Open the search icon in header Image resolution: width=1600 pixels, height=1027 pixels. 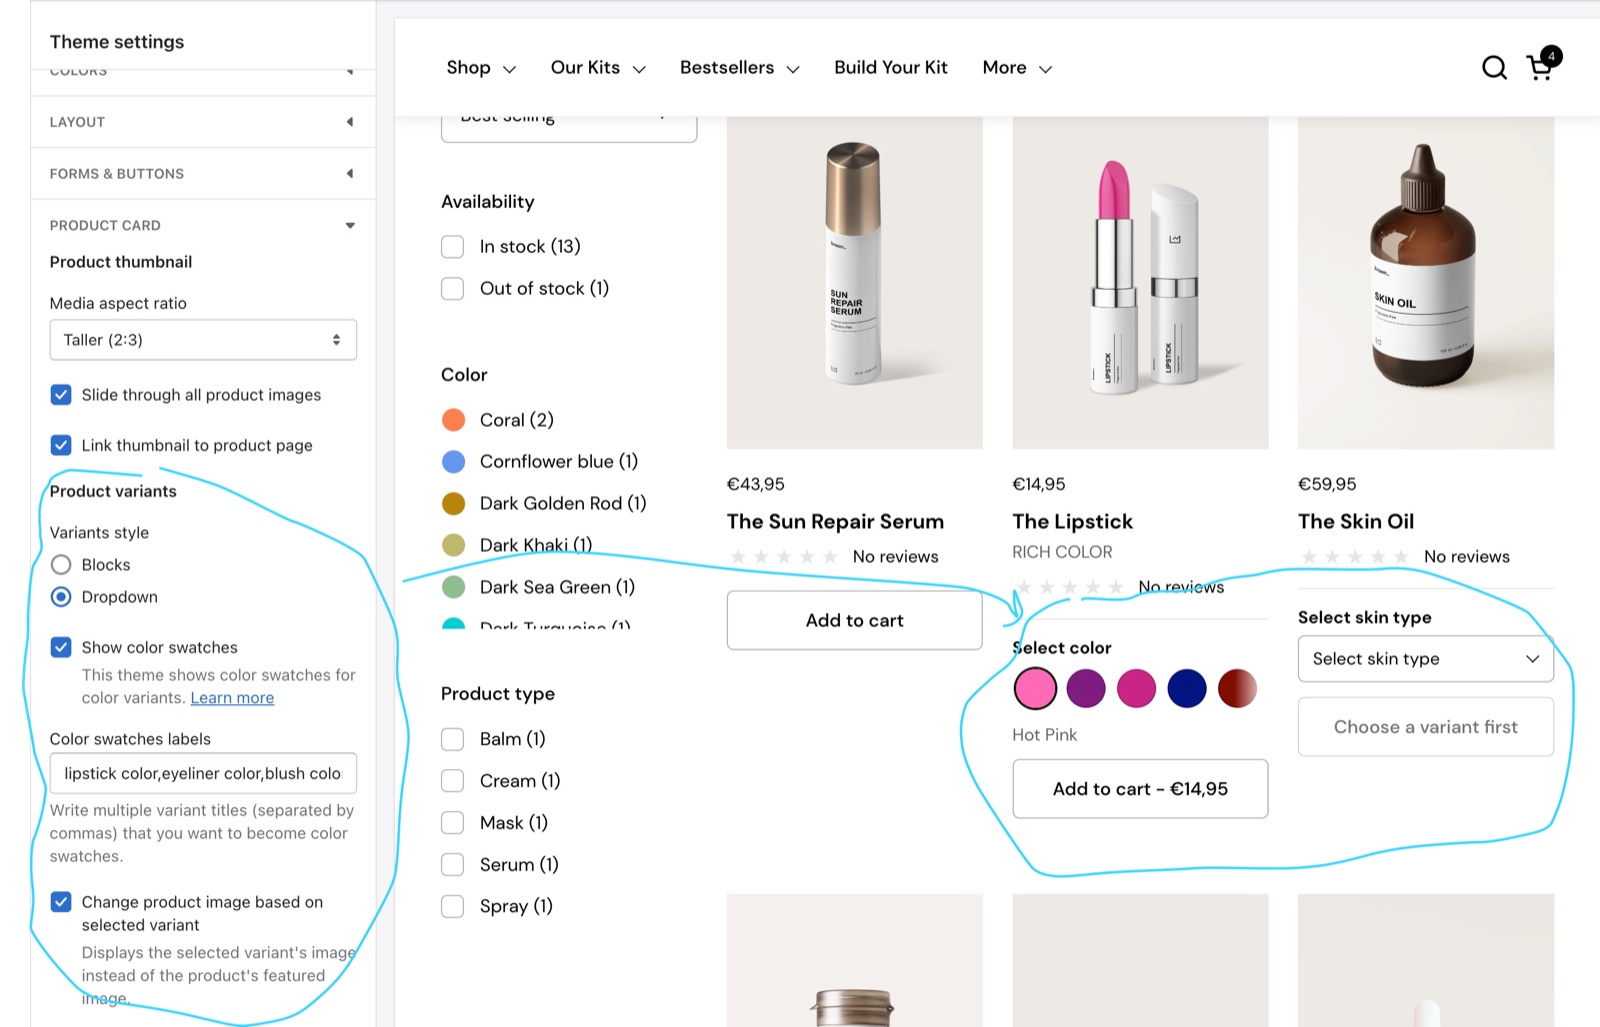(1494, 67)
